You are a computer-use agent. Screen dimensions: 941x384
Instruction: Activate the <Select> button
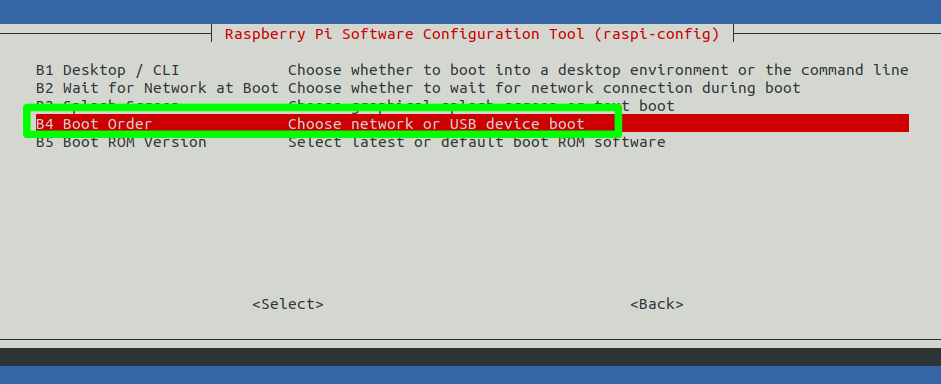[x=288, y=304]
